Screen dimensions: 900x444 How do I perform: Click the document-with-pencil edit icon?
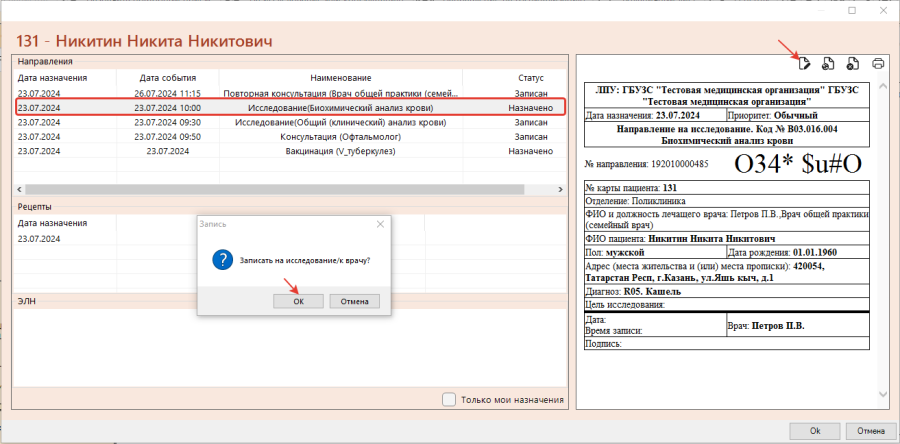click(x=804, y=64)
